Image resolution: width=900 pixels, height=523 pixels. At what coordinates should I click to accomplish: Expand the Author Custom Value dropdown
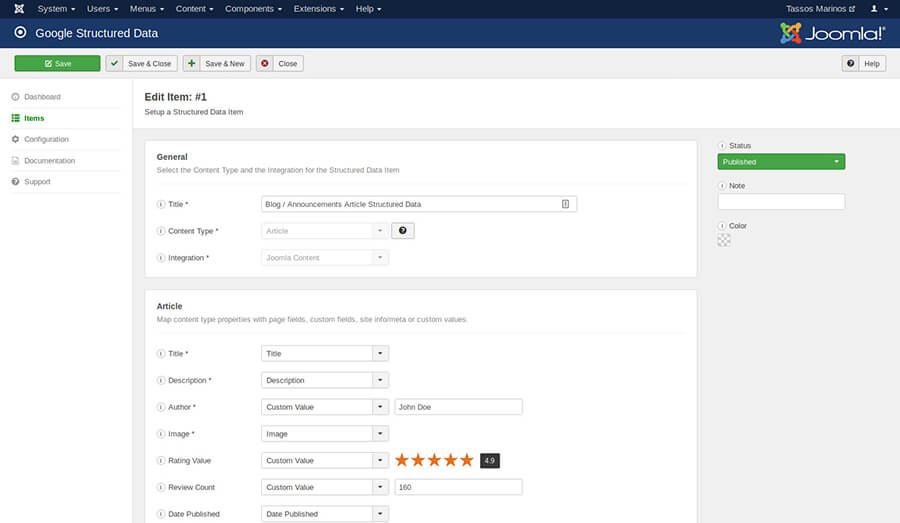[x=380, y=407]
